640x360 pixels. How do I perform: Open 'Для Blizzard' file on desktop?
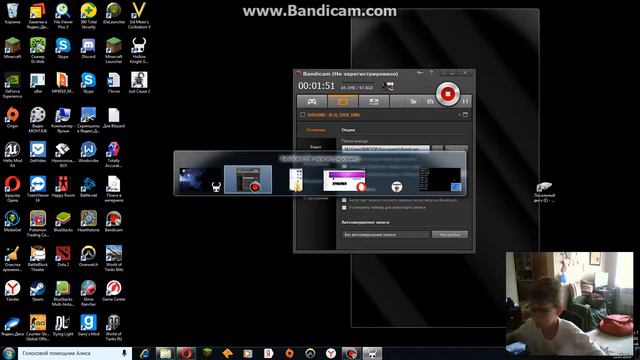(114, 118)
